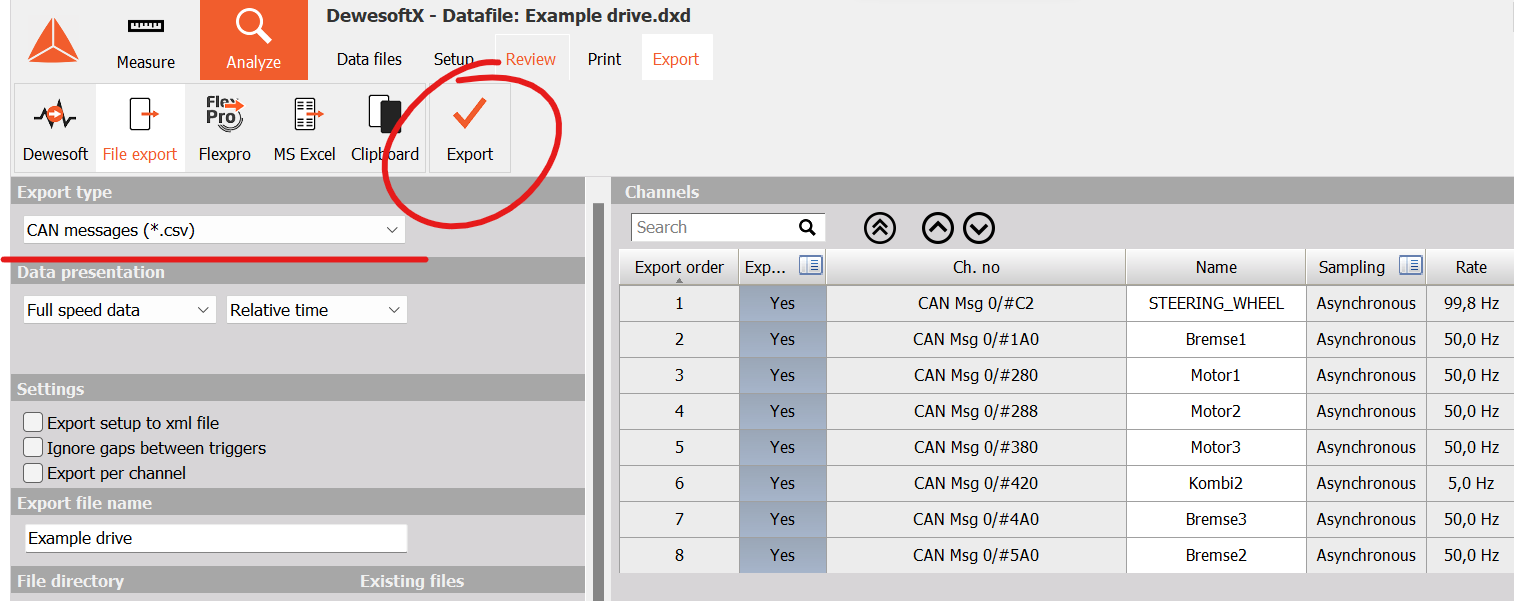Click CAN Msg 0/#4A0 cell
The height and width of the screenshot is (601, 1514).
(x=976, y=519)
